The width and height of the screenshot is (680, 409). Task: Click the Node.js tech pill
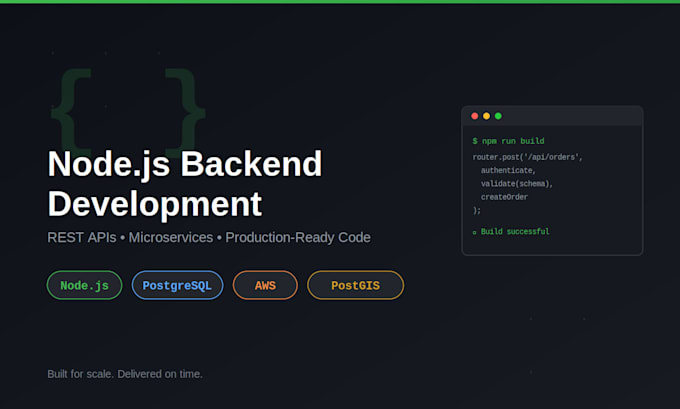coord(85,285)
